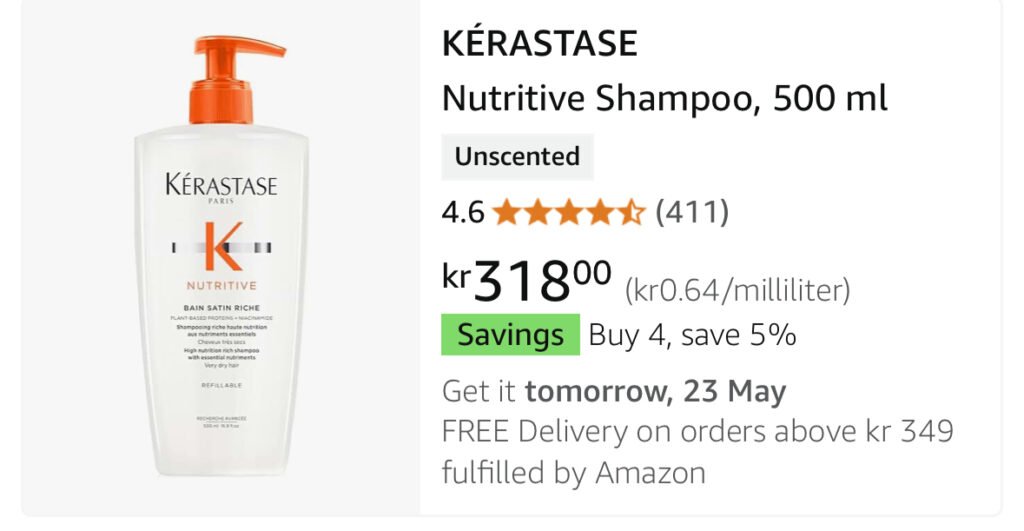
Task: Click the REFILLABLE label on the bottle
Action: click(222, 384)
